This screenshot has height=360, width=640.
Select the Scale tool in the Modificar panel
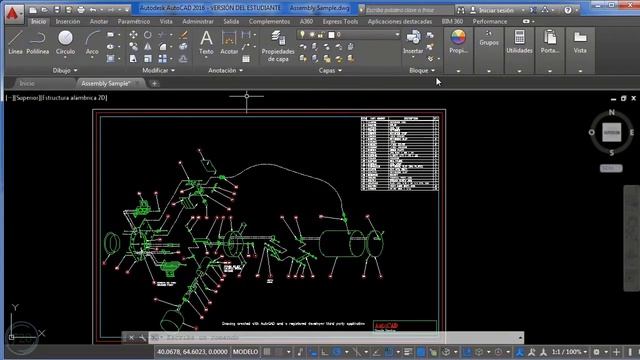(x=148, y=59)
